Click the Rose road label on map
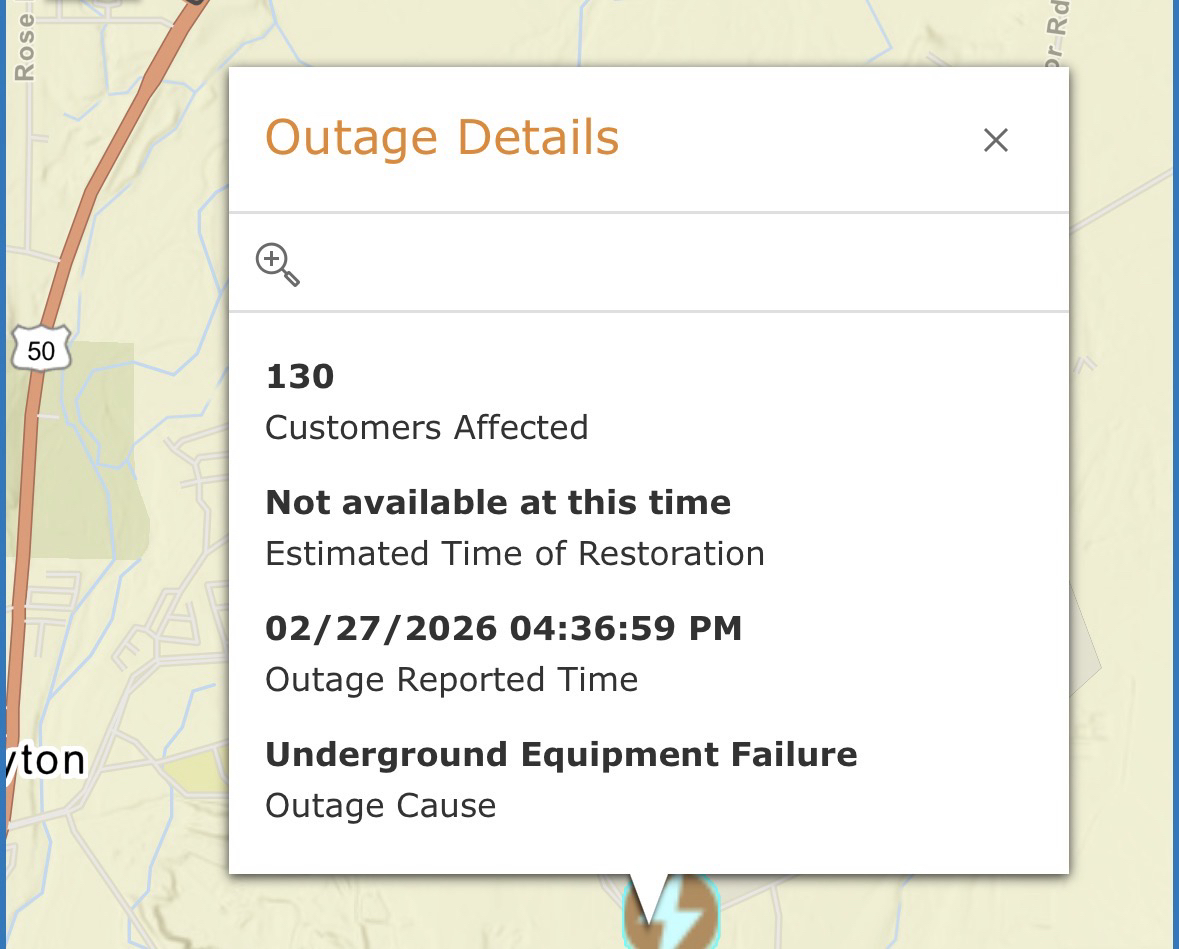 tap(24, 45)
